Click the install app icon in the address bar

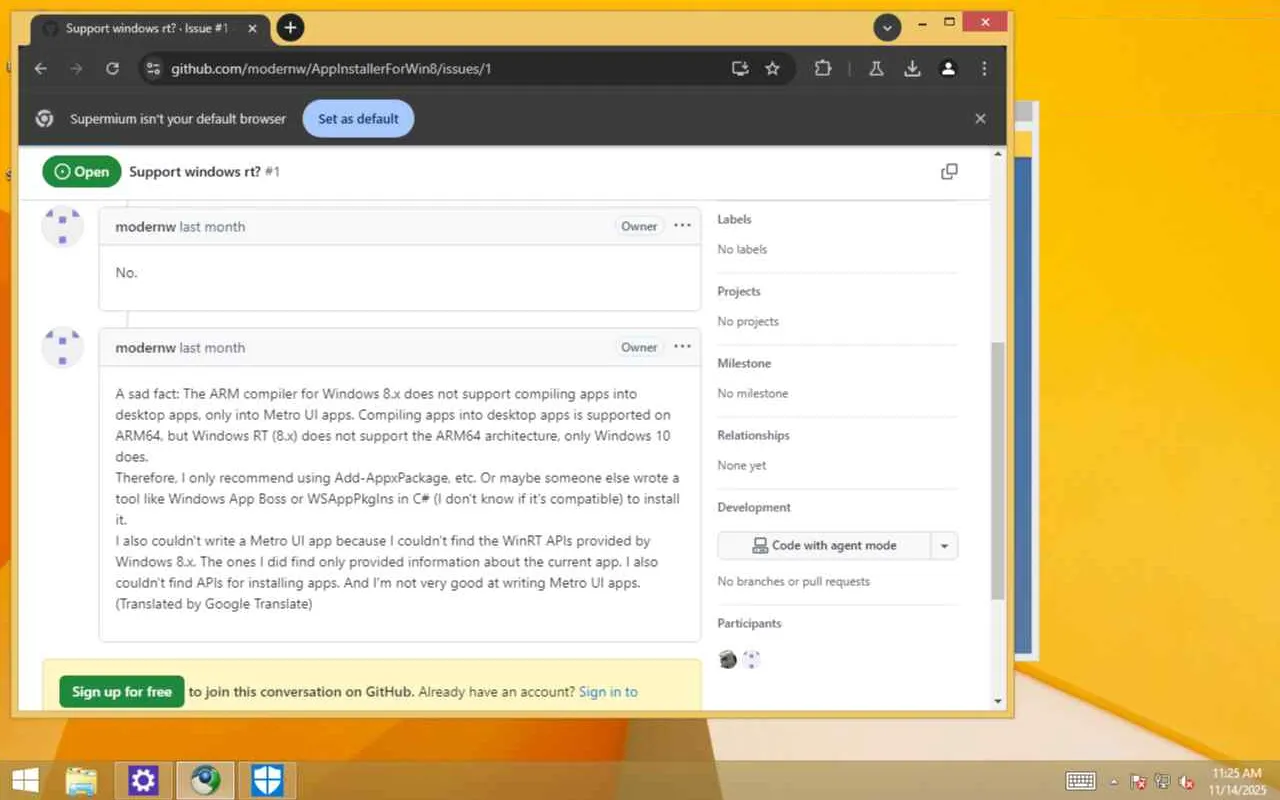[740, 69]
